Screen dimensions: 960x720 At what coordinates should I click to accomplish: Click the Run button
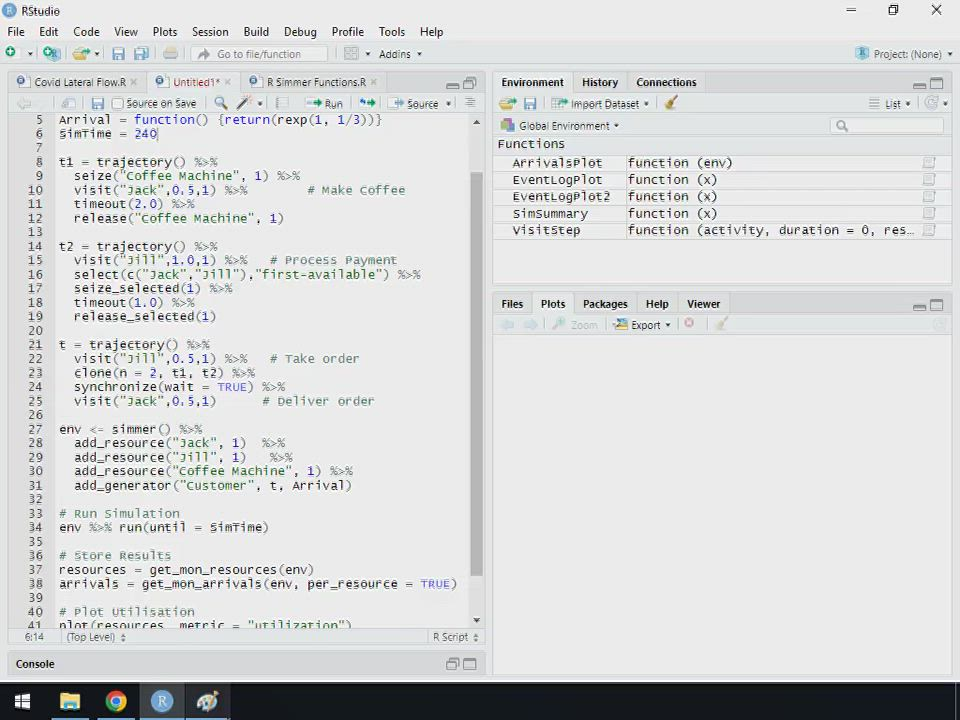(x=326, y=103)
